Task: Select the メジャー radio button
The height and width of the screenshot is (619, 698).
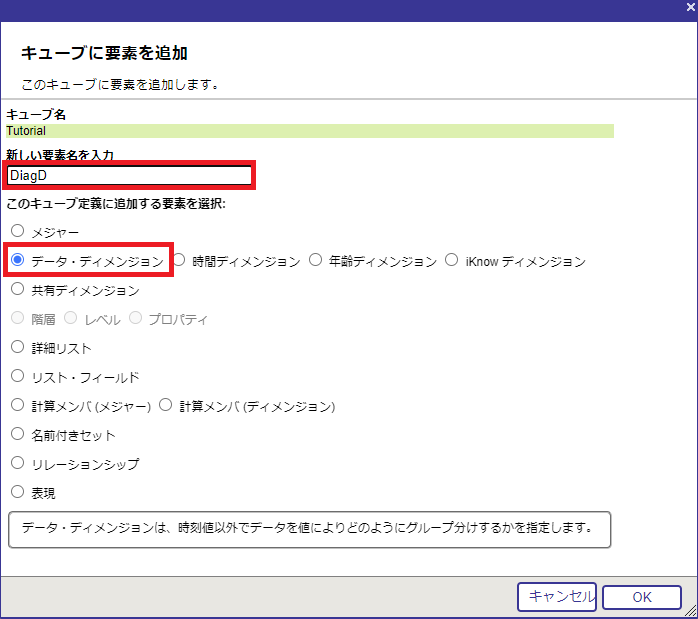Action: point(18,231)
